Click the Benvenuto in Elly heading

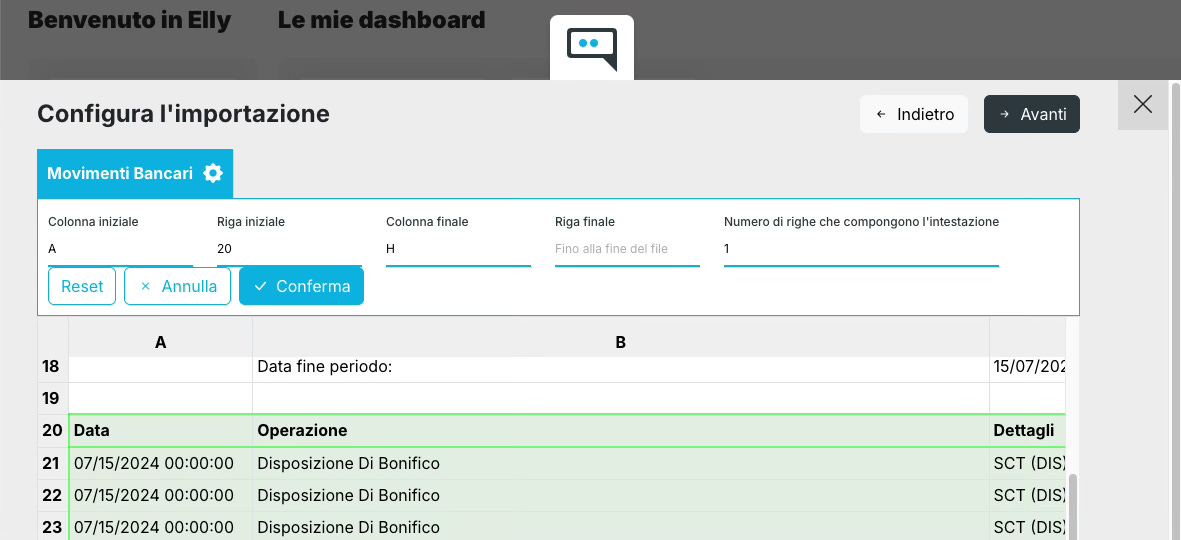click(x=130, y=20)
